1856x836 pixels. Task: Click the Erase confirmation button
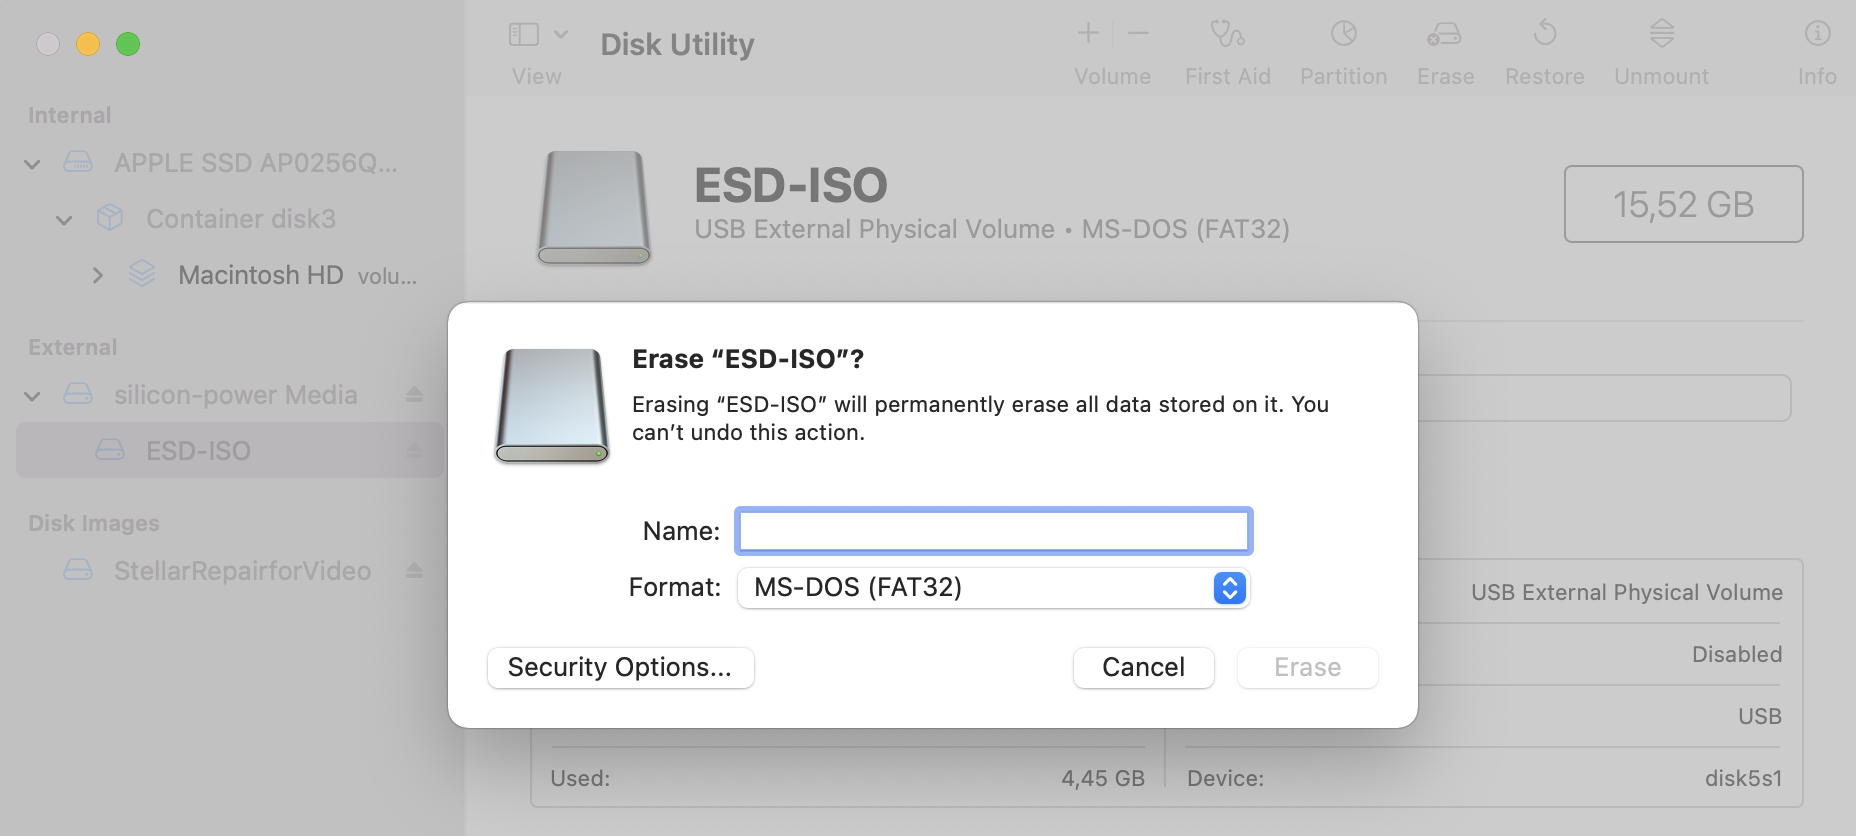1307,667
